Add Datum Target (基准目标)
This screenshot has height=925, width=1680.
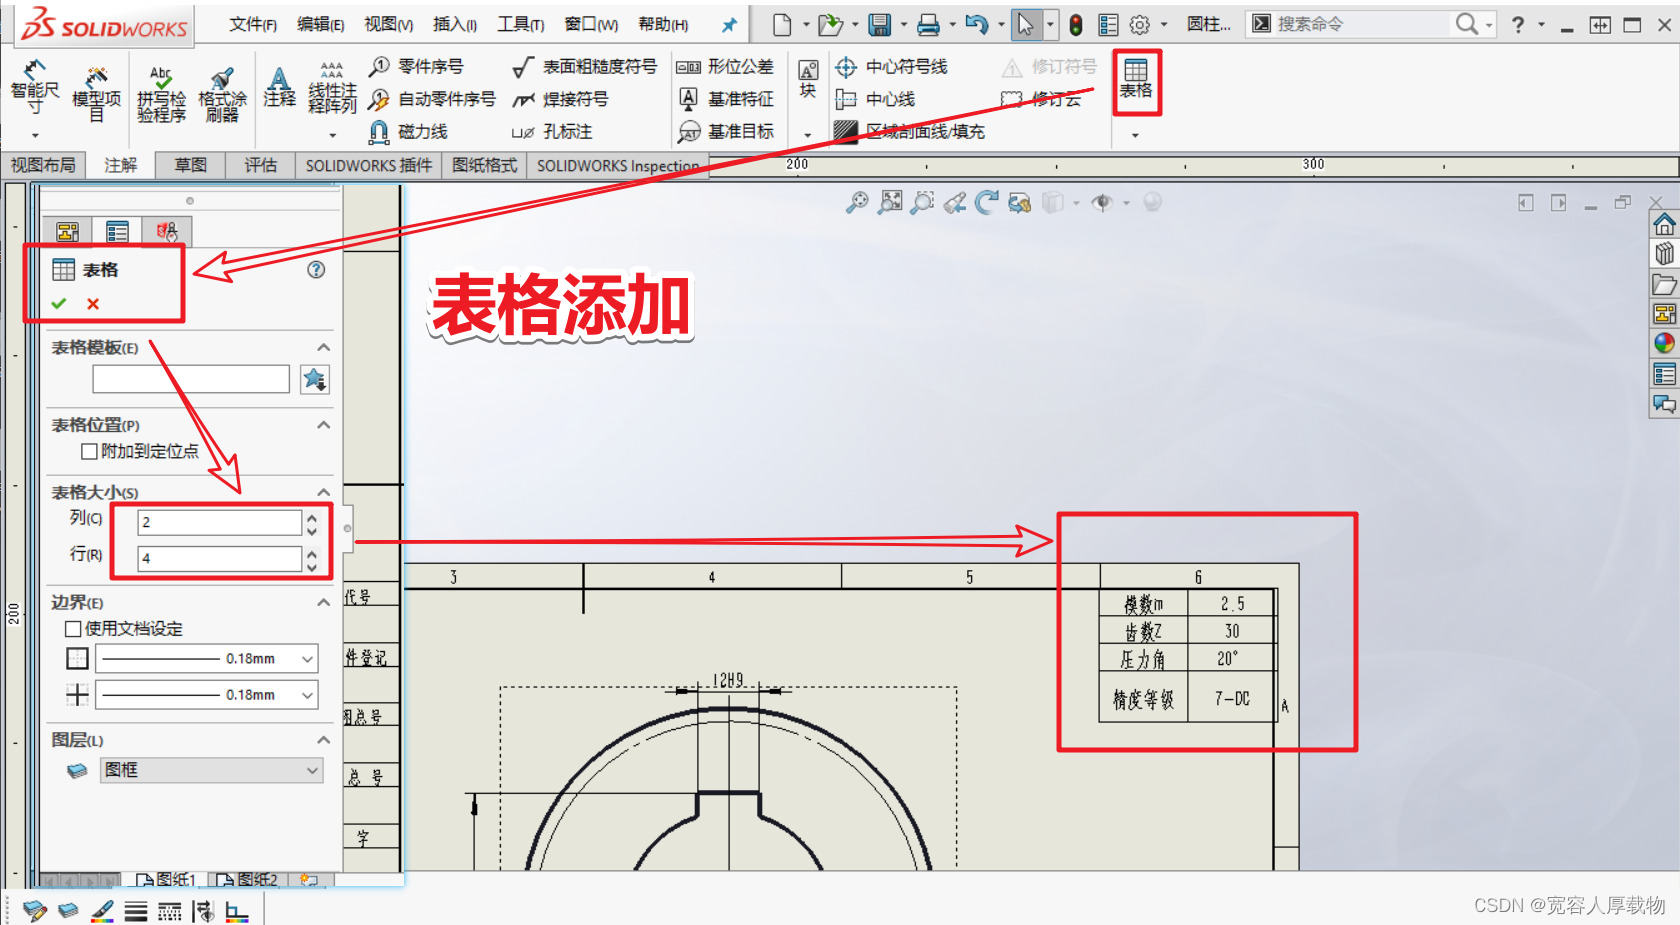(x=725, y=131)
